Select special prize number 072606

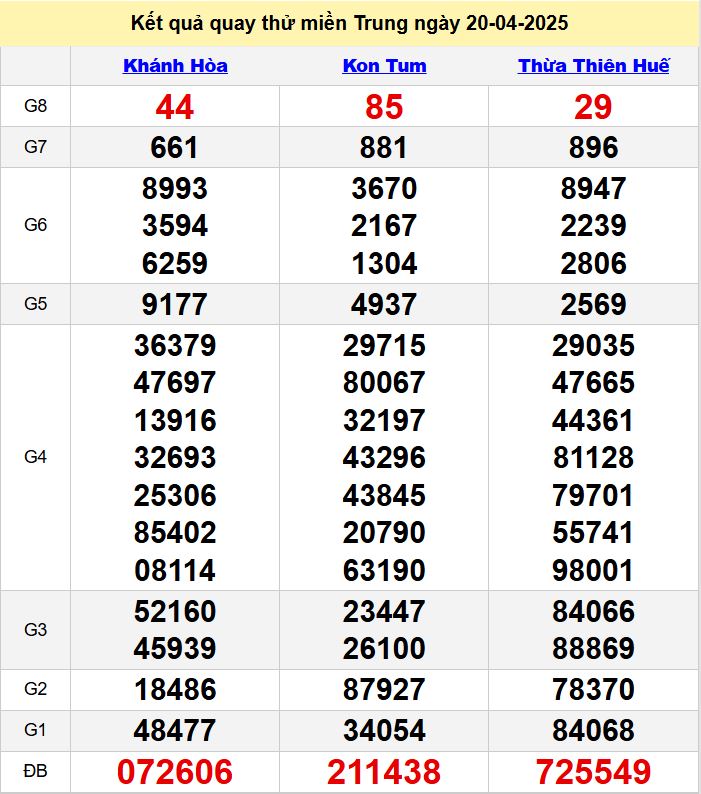pos(175,772)
